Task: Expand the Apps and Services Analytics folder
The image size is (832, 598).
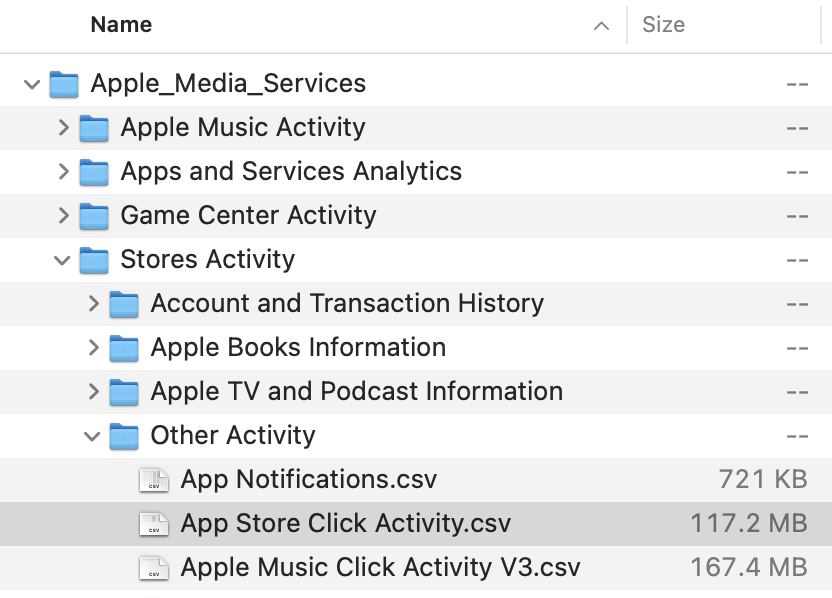Action: pyautogui.click(x=64, y=171)
